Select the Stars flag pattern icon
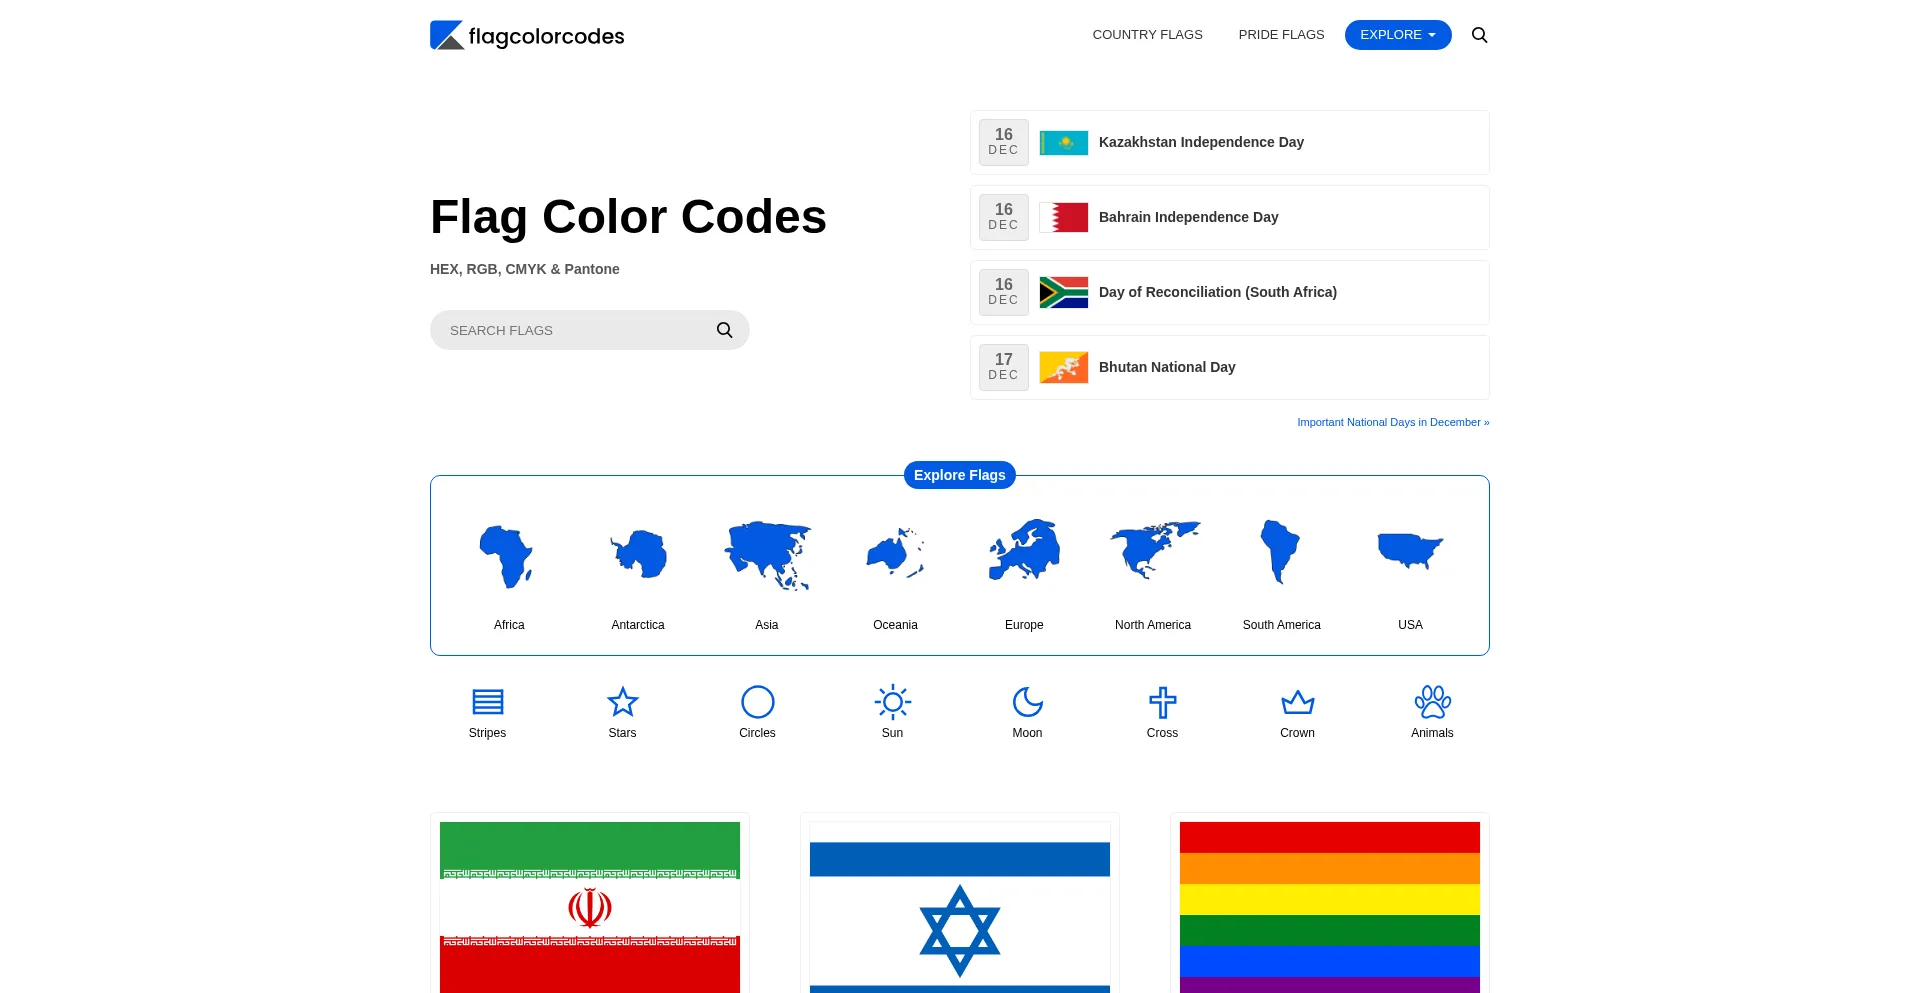1920x993 pixels. (x=622, y=702)
